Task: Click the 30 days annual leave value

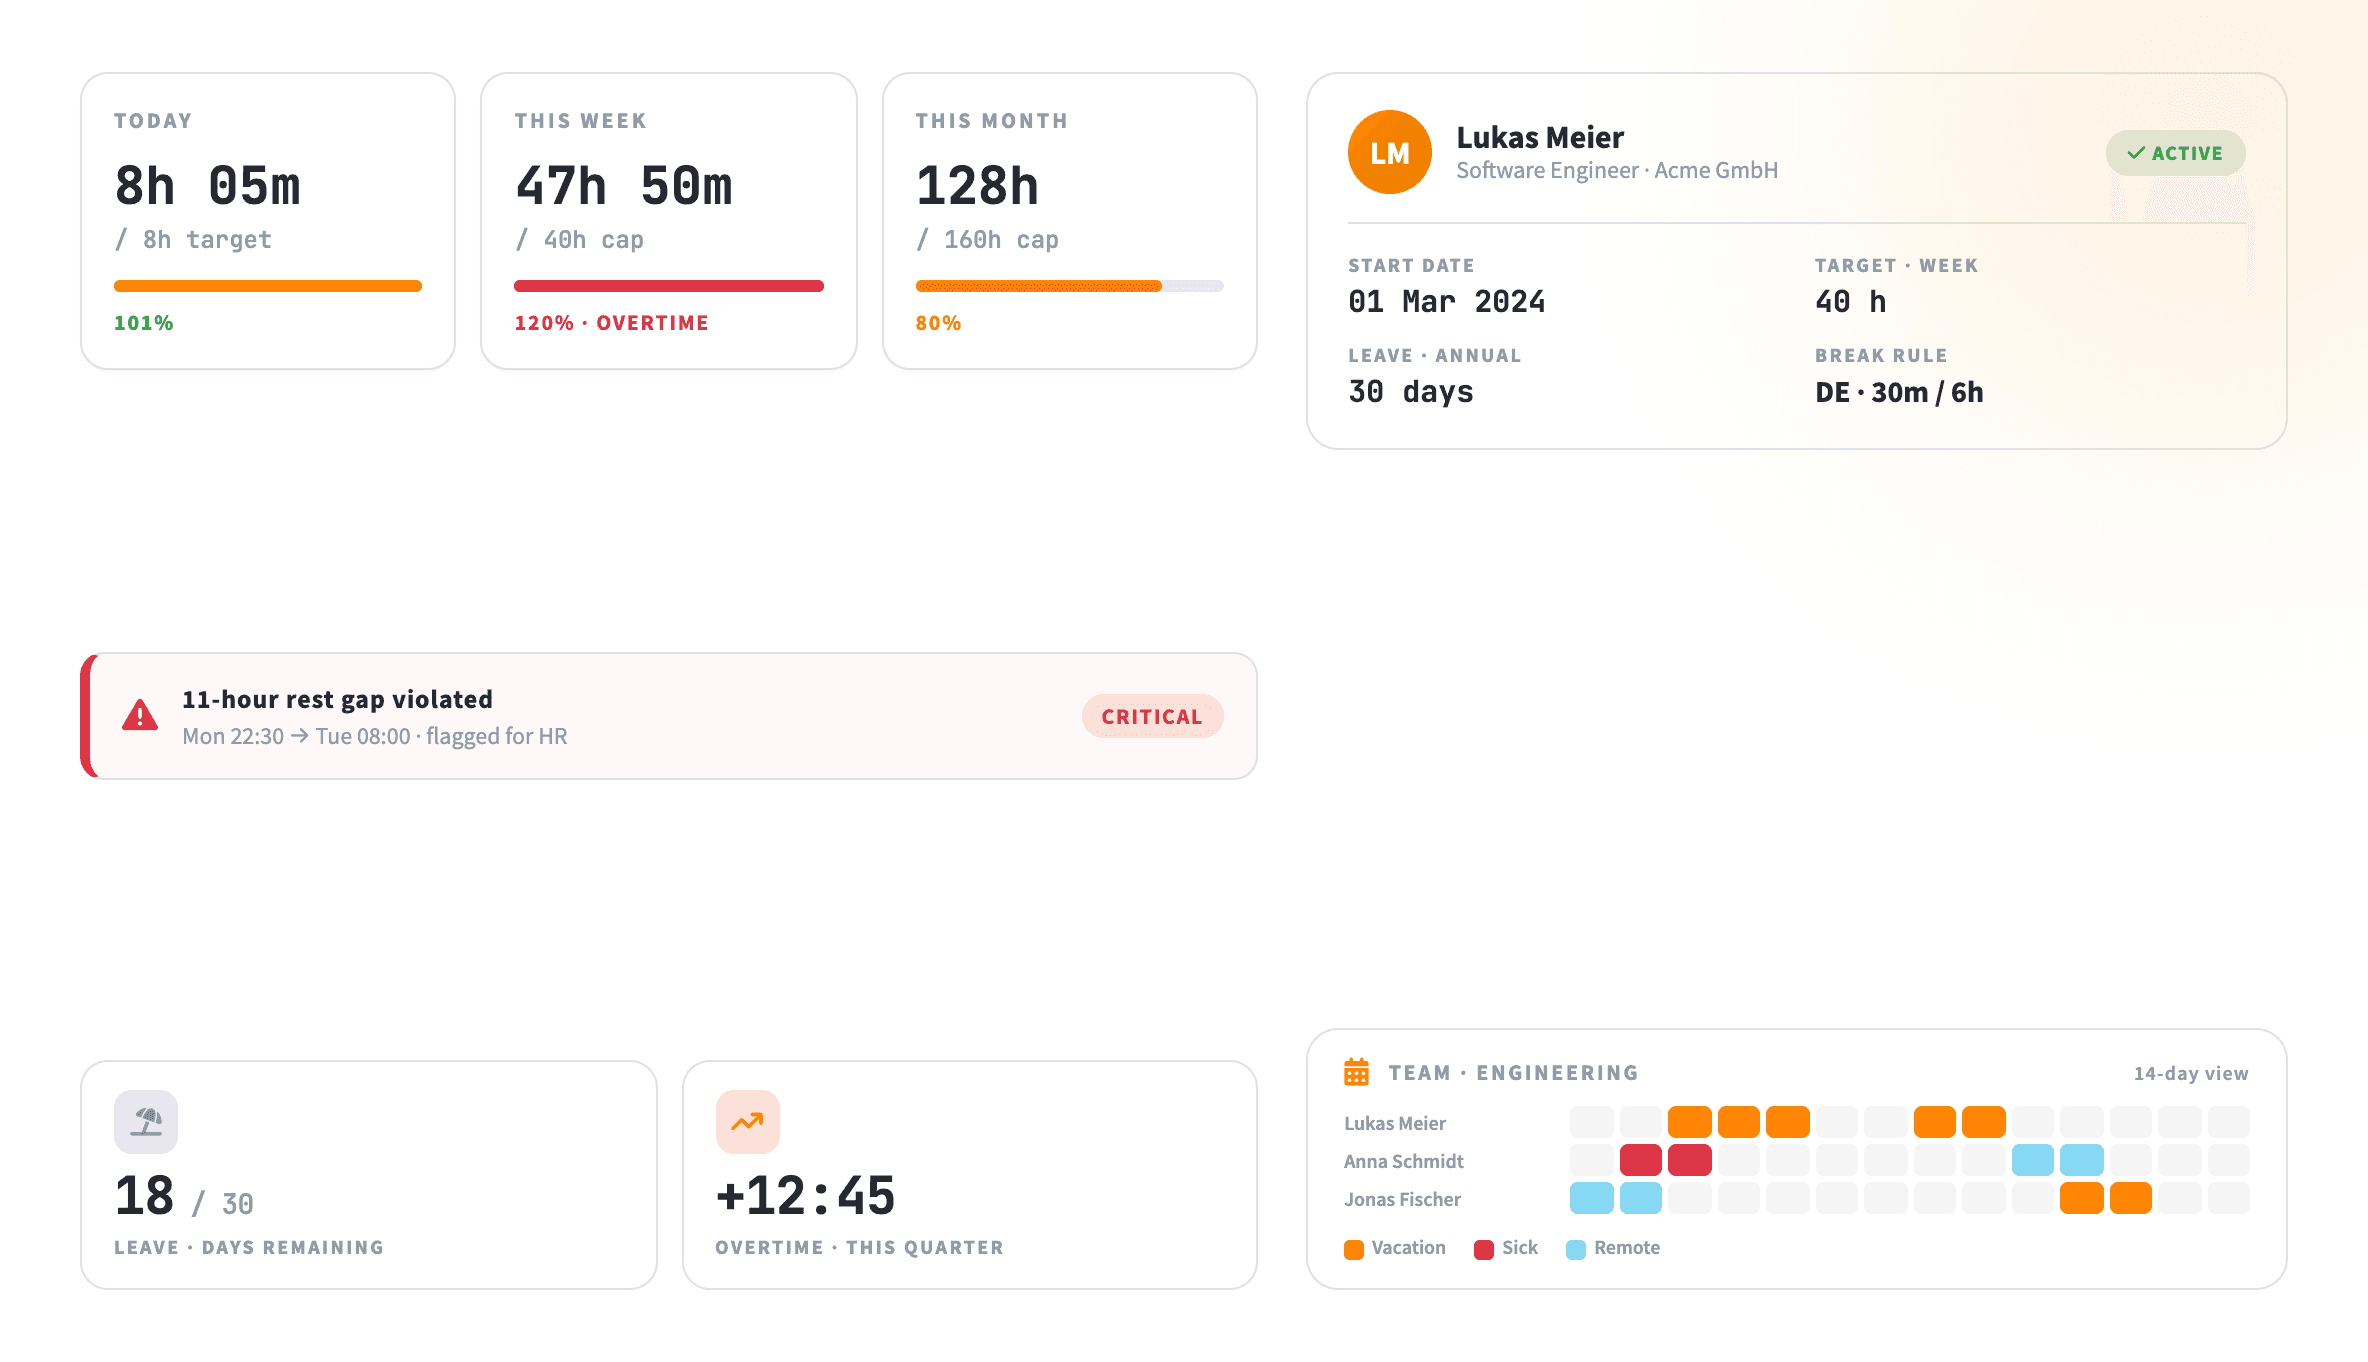Action: (1411, 392)
